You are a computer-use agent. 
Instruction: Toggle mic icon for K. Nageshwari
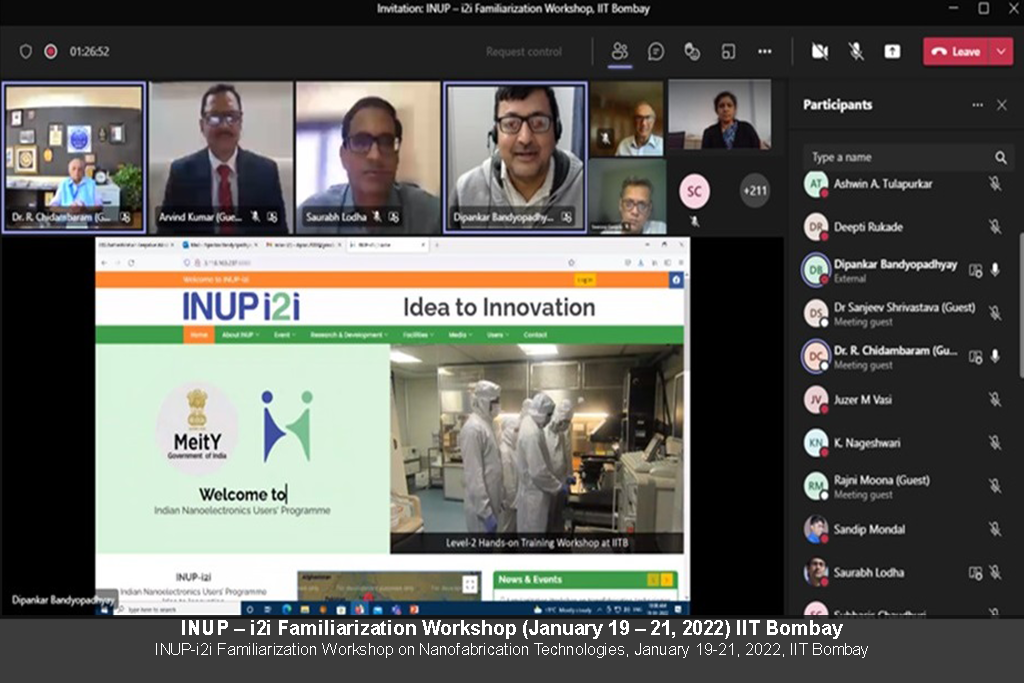tap(995, 443)
